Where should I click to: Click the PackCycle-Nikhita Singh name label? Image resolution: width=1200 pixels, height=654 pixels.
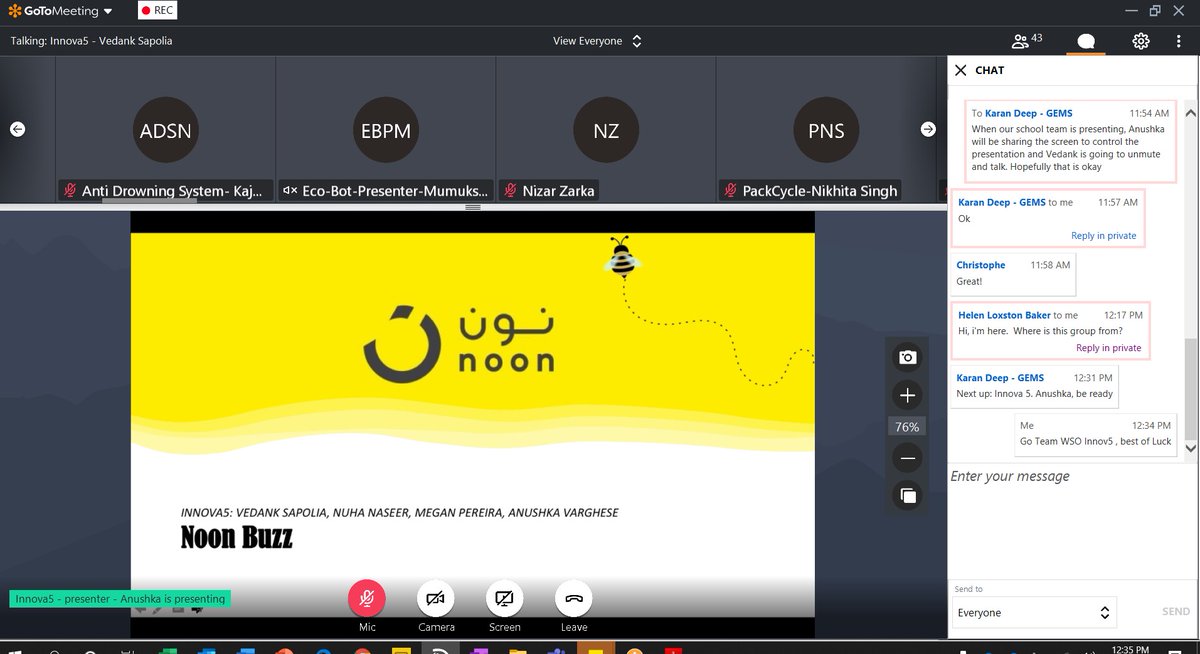tap(820, 190)
